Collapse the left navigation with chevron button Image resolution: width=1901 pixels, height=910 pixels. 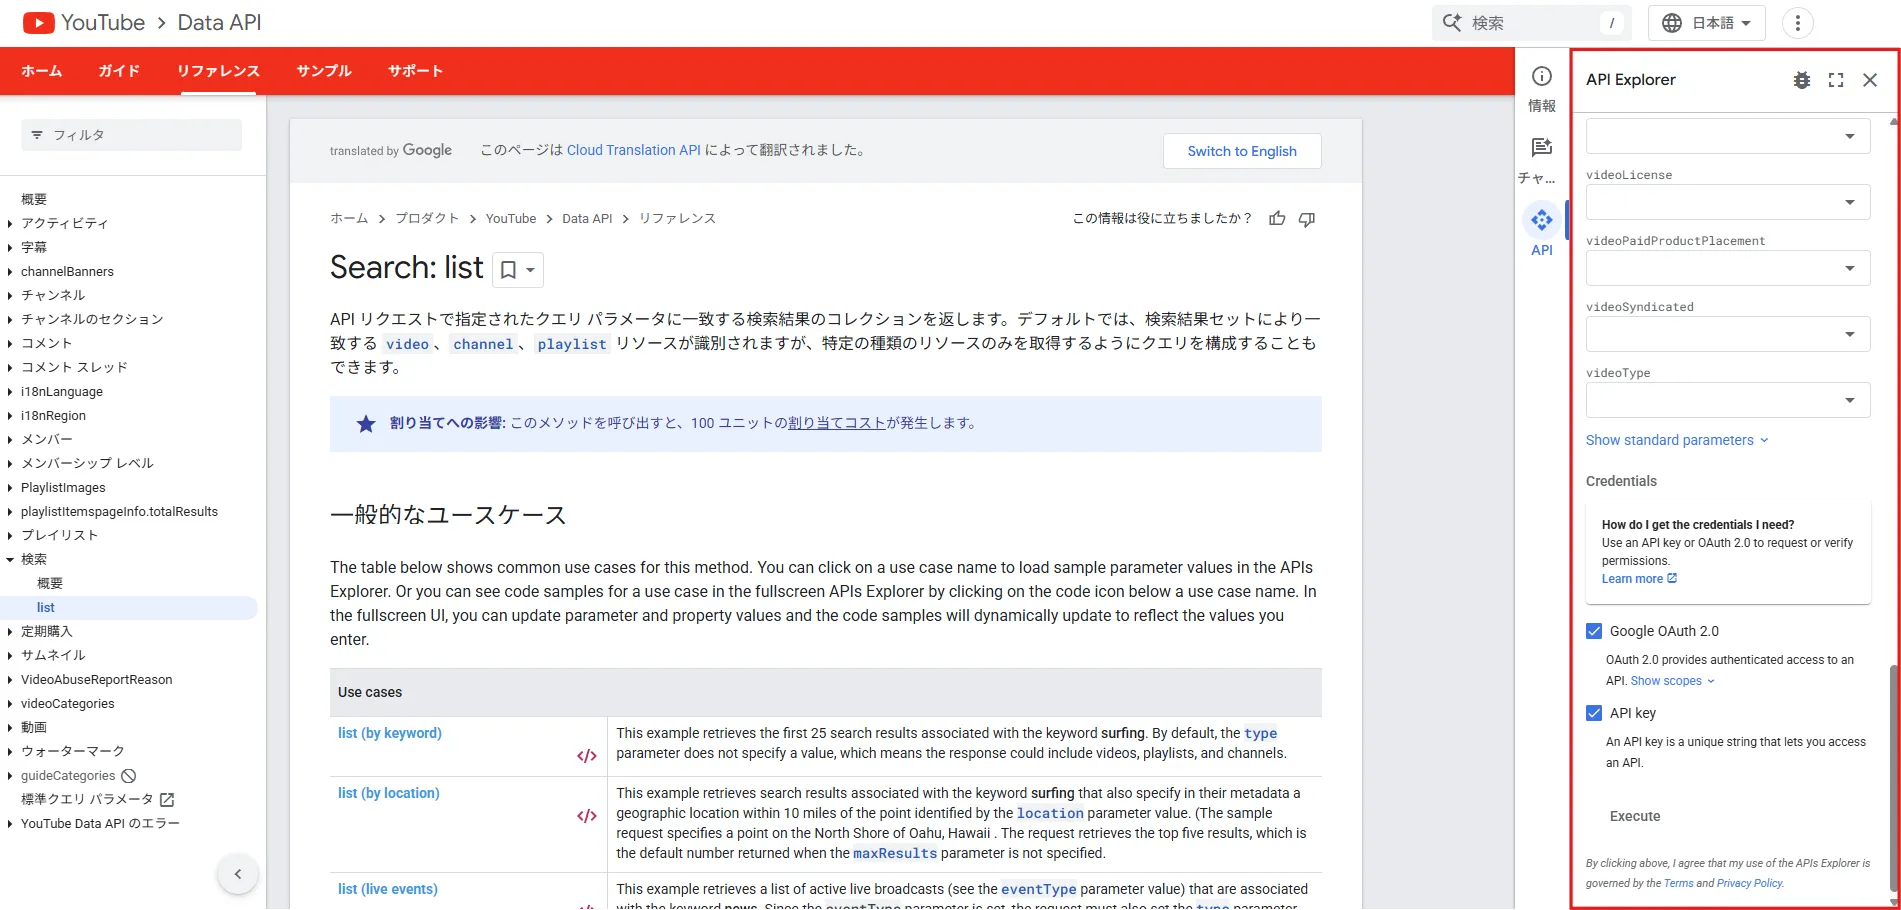(238, 874)
